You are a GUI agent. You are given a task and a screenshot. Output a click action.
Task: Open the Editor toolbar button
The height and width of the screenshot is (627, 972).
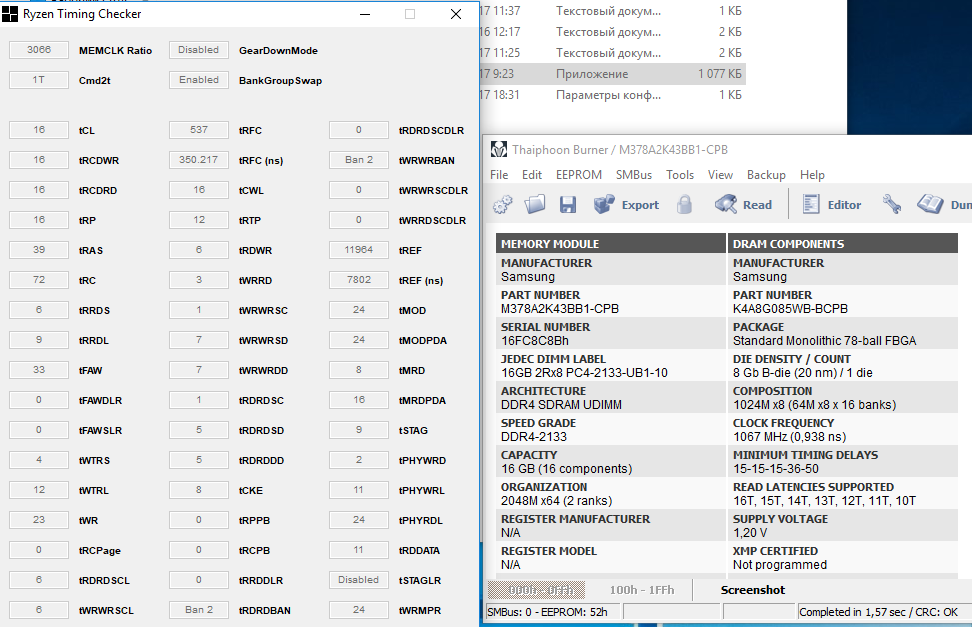(831, 205)
